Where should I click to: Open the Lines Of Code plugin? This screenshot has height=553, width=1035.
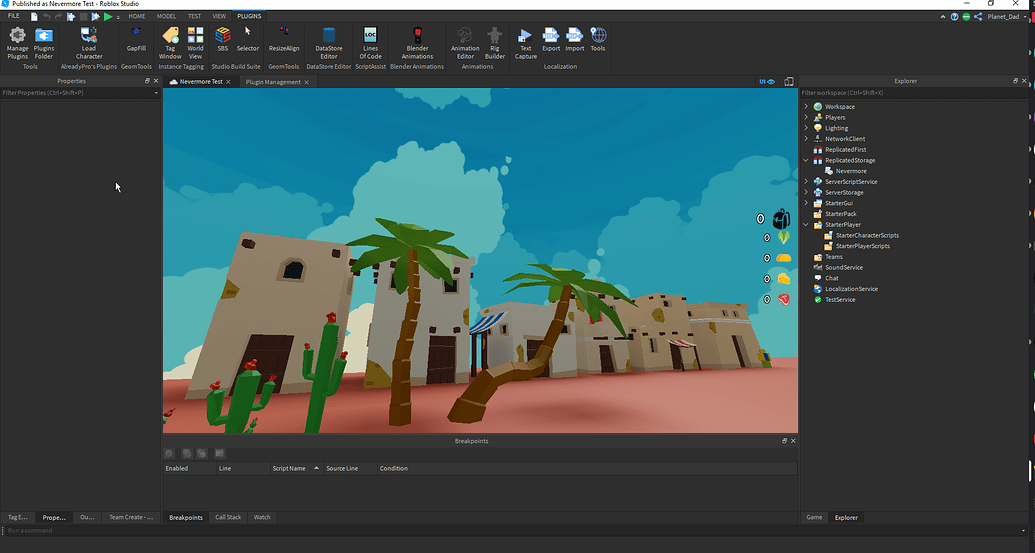(370, 44)
